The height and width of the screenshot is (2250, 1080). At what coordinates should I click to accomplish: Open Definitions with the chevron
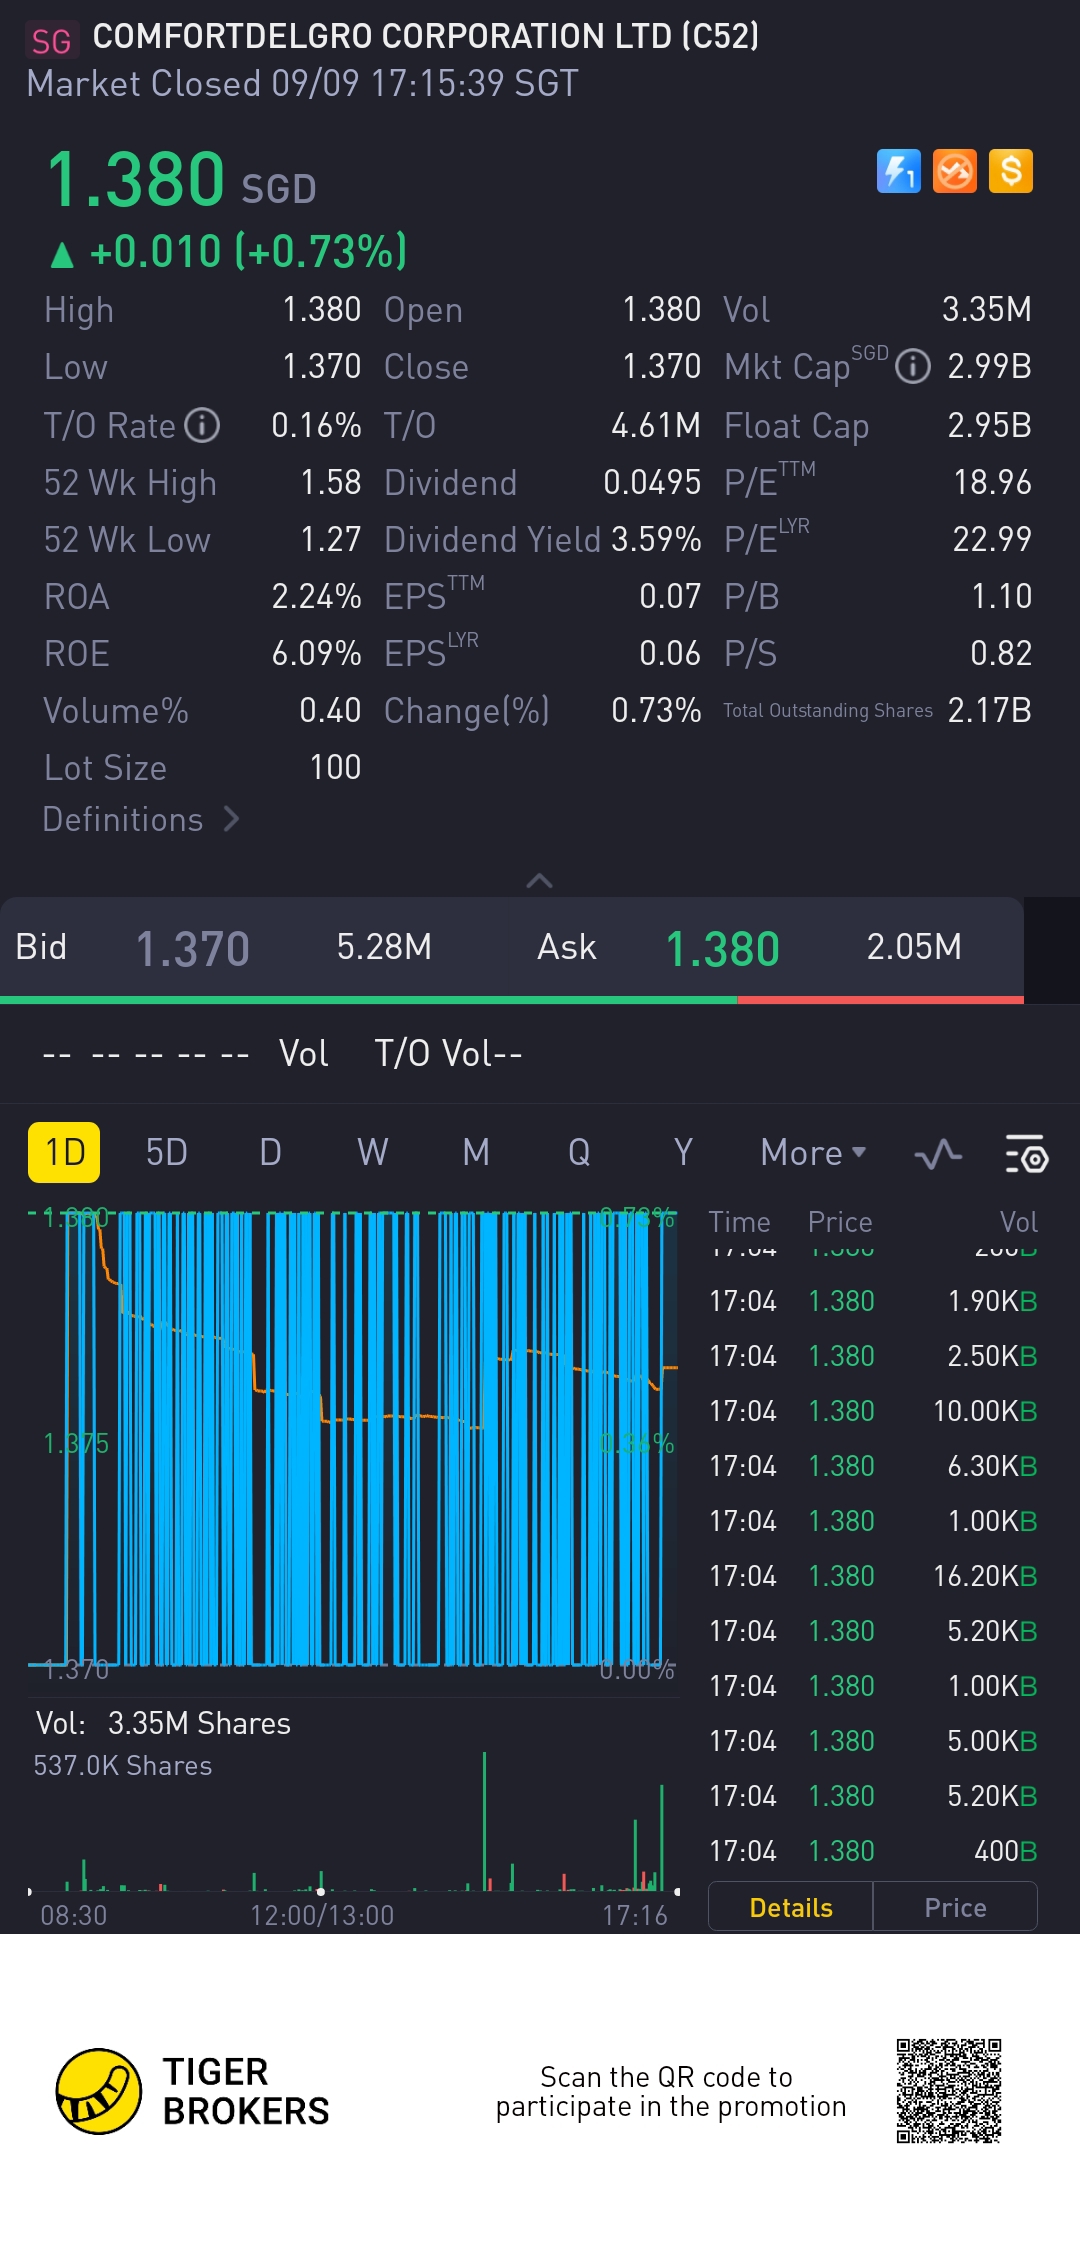(140, 819)
